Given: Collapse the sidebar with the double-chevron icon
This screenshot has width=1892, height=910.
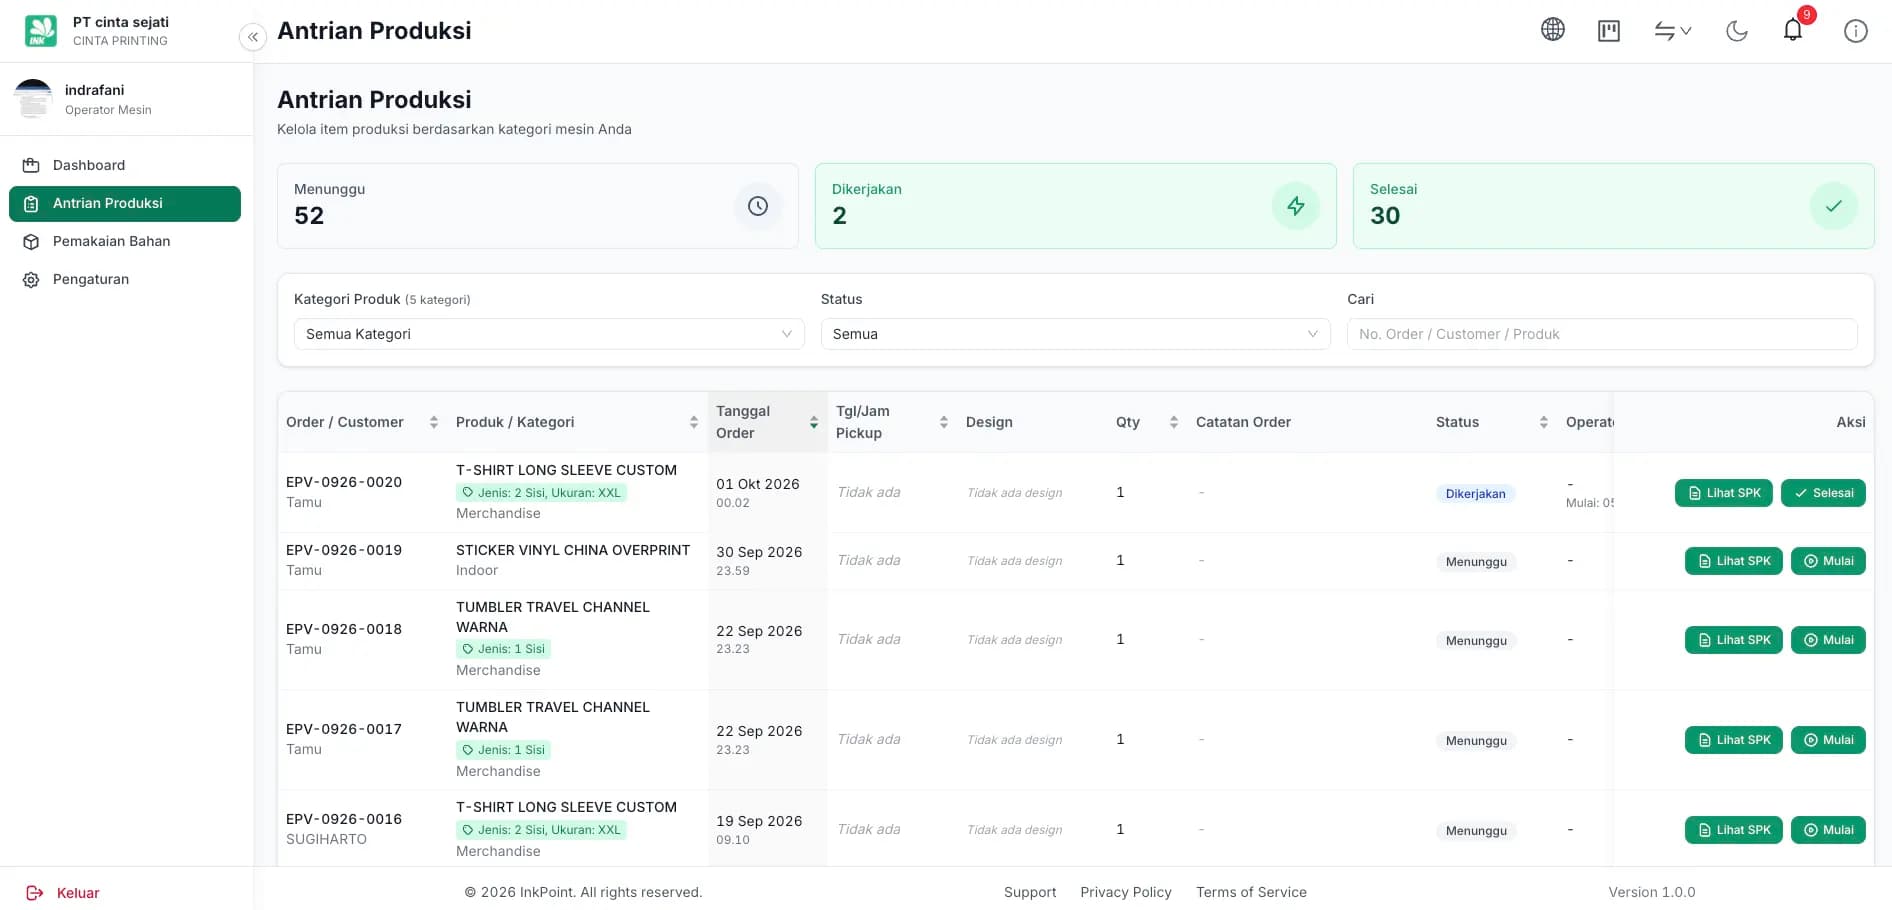Looking at the screenshot, I should click(x=253, y=37).
